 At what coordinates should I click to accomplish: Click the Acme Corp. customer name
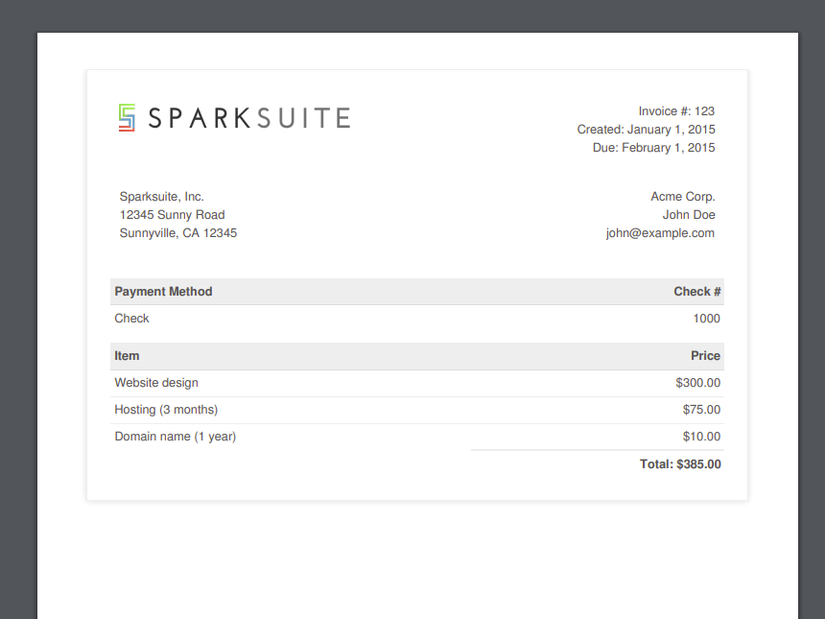[x=683, y=197]
